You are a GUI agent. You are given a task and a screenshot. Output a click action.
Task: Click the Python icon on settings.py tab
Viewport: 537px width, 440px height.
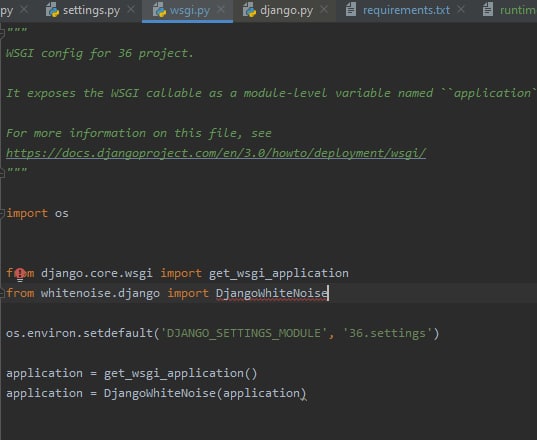coord(52,10)
